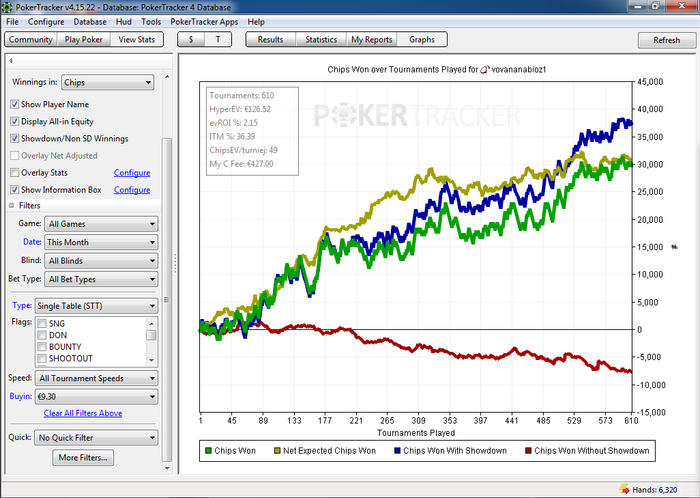Click the hands status icon in status bar
The height and width of the screenshot is (498, 700).
[x=624, y=489]
